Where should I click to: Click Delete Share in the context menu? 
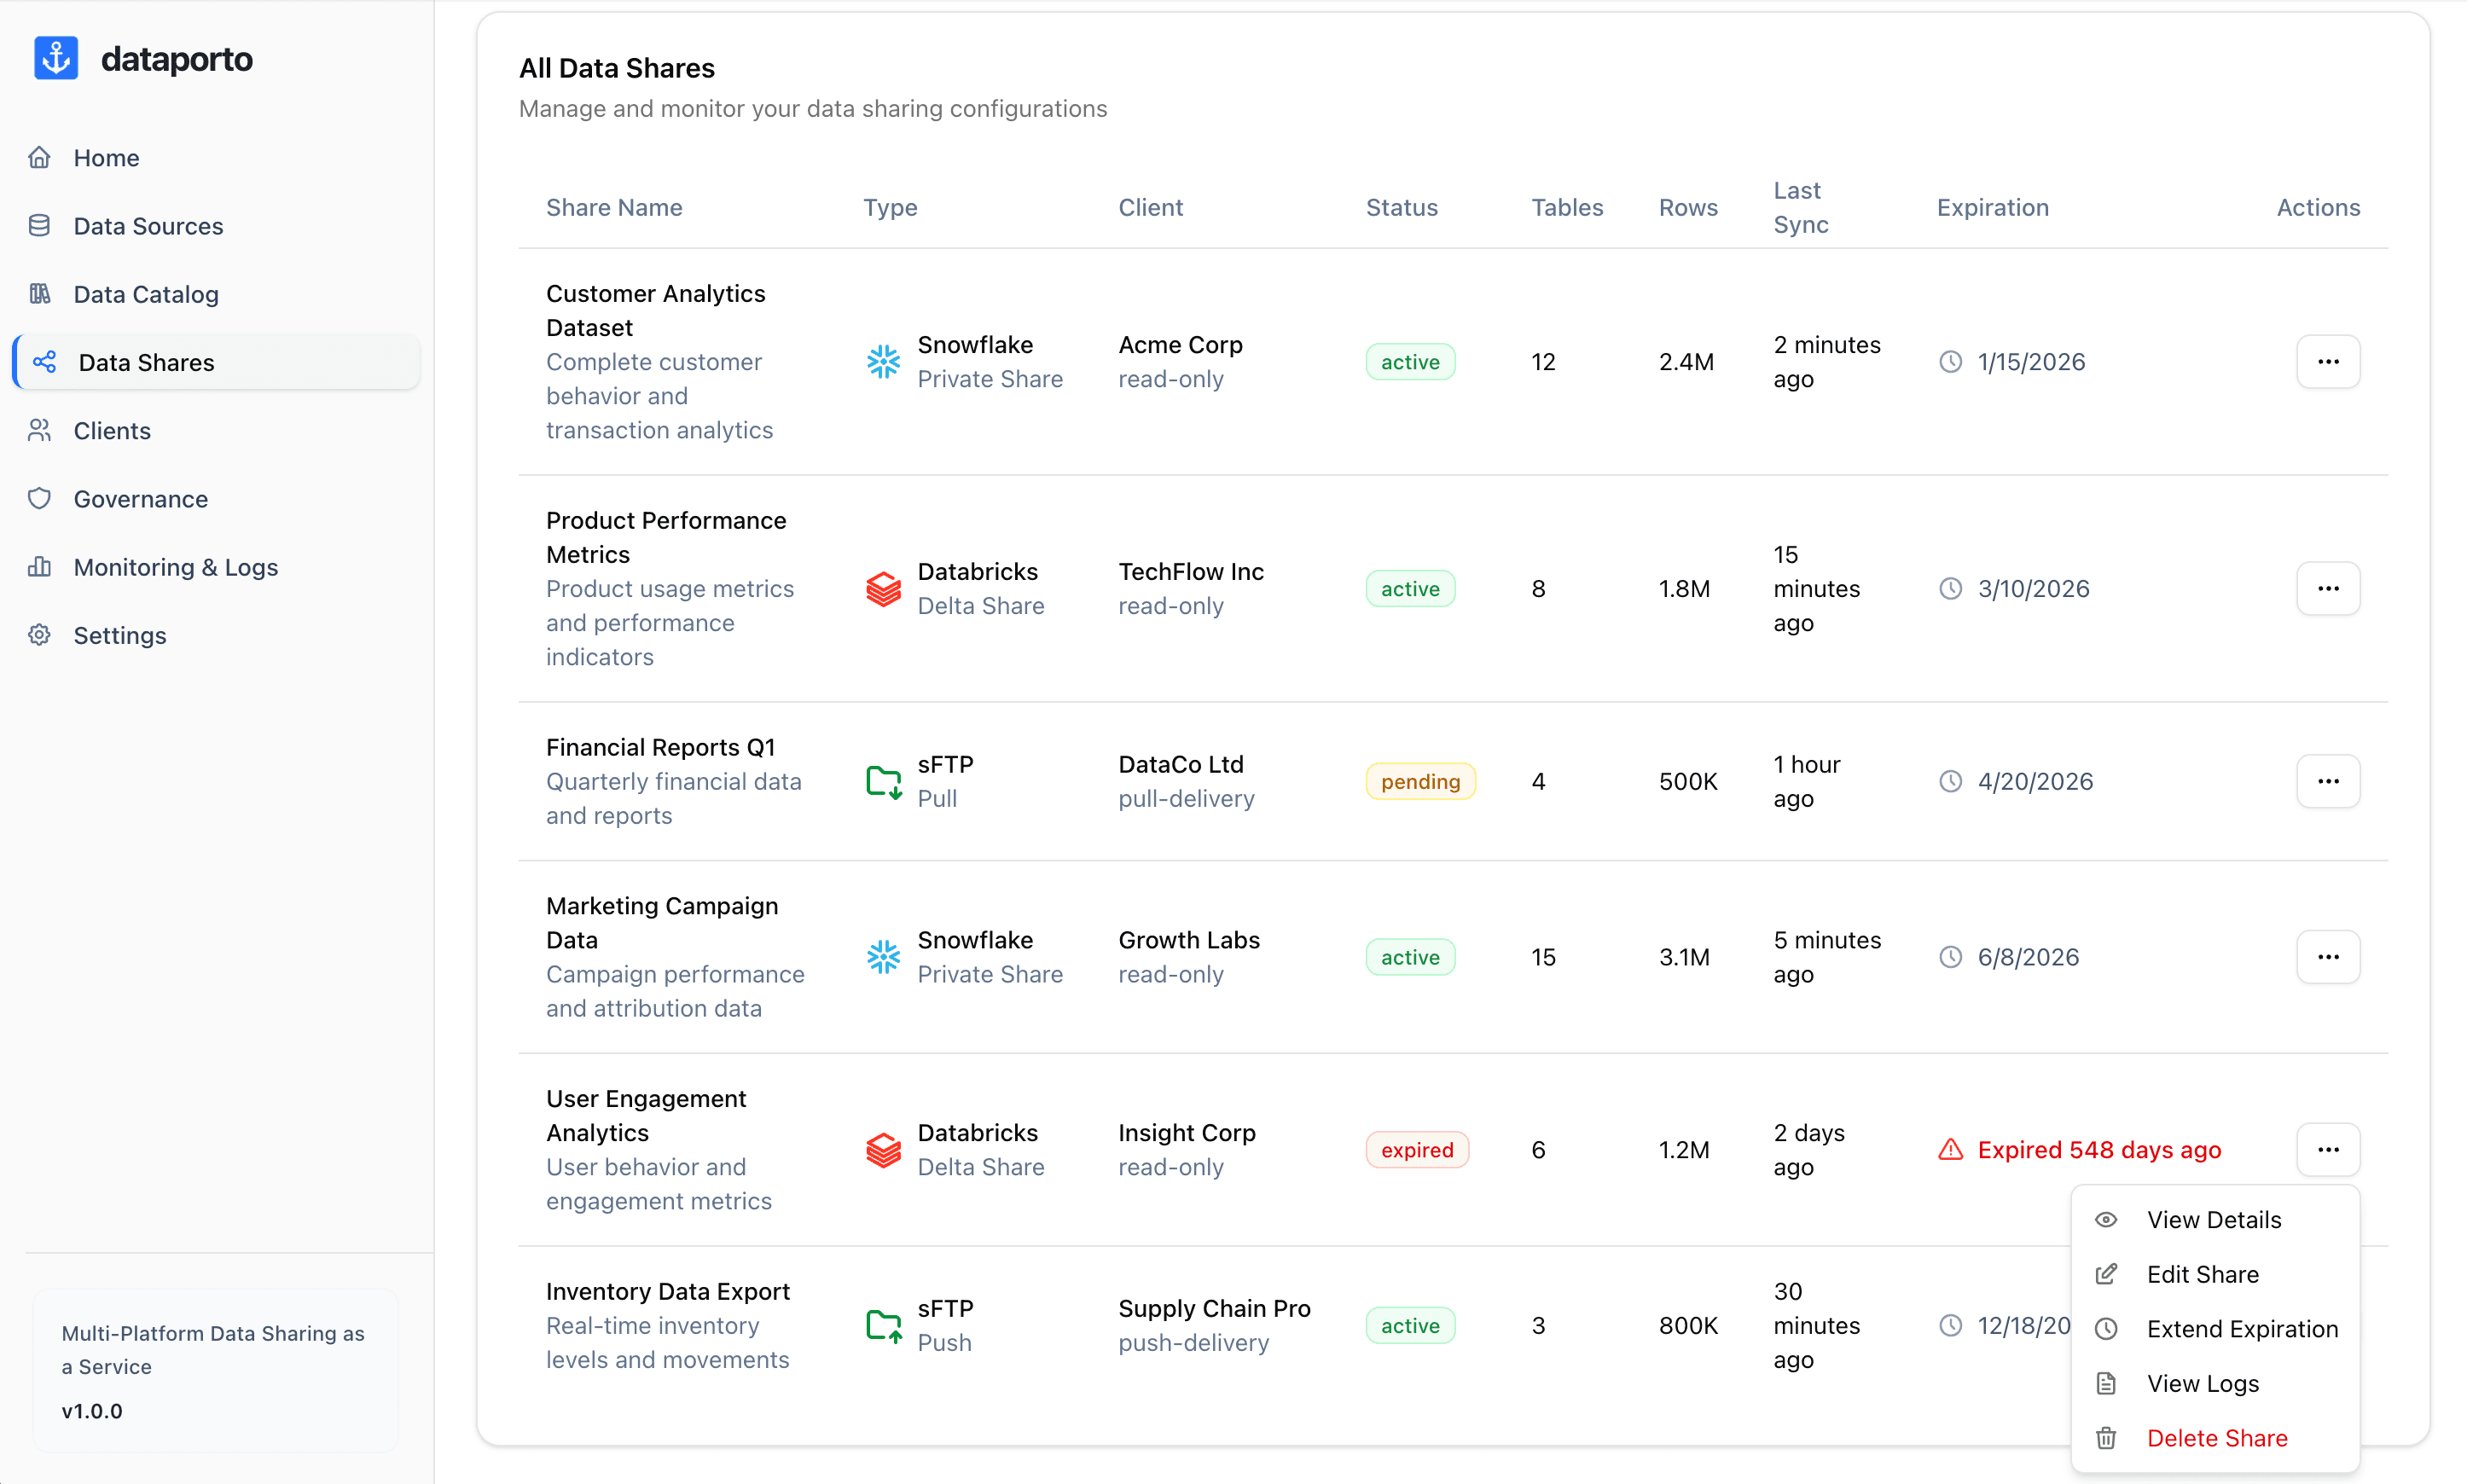click(2218, 1437)
